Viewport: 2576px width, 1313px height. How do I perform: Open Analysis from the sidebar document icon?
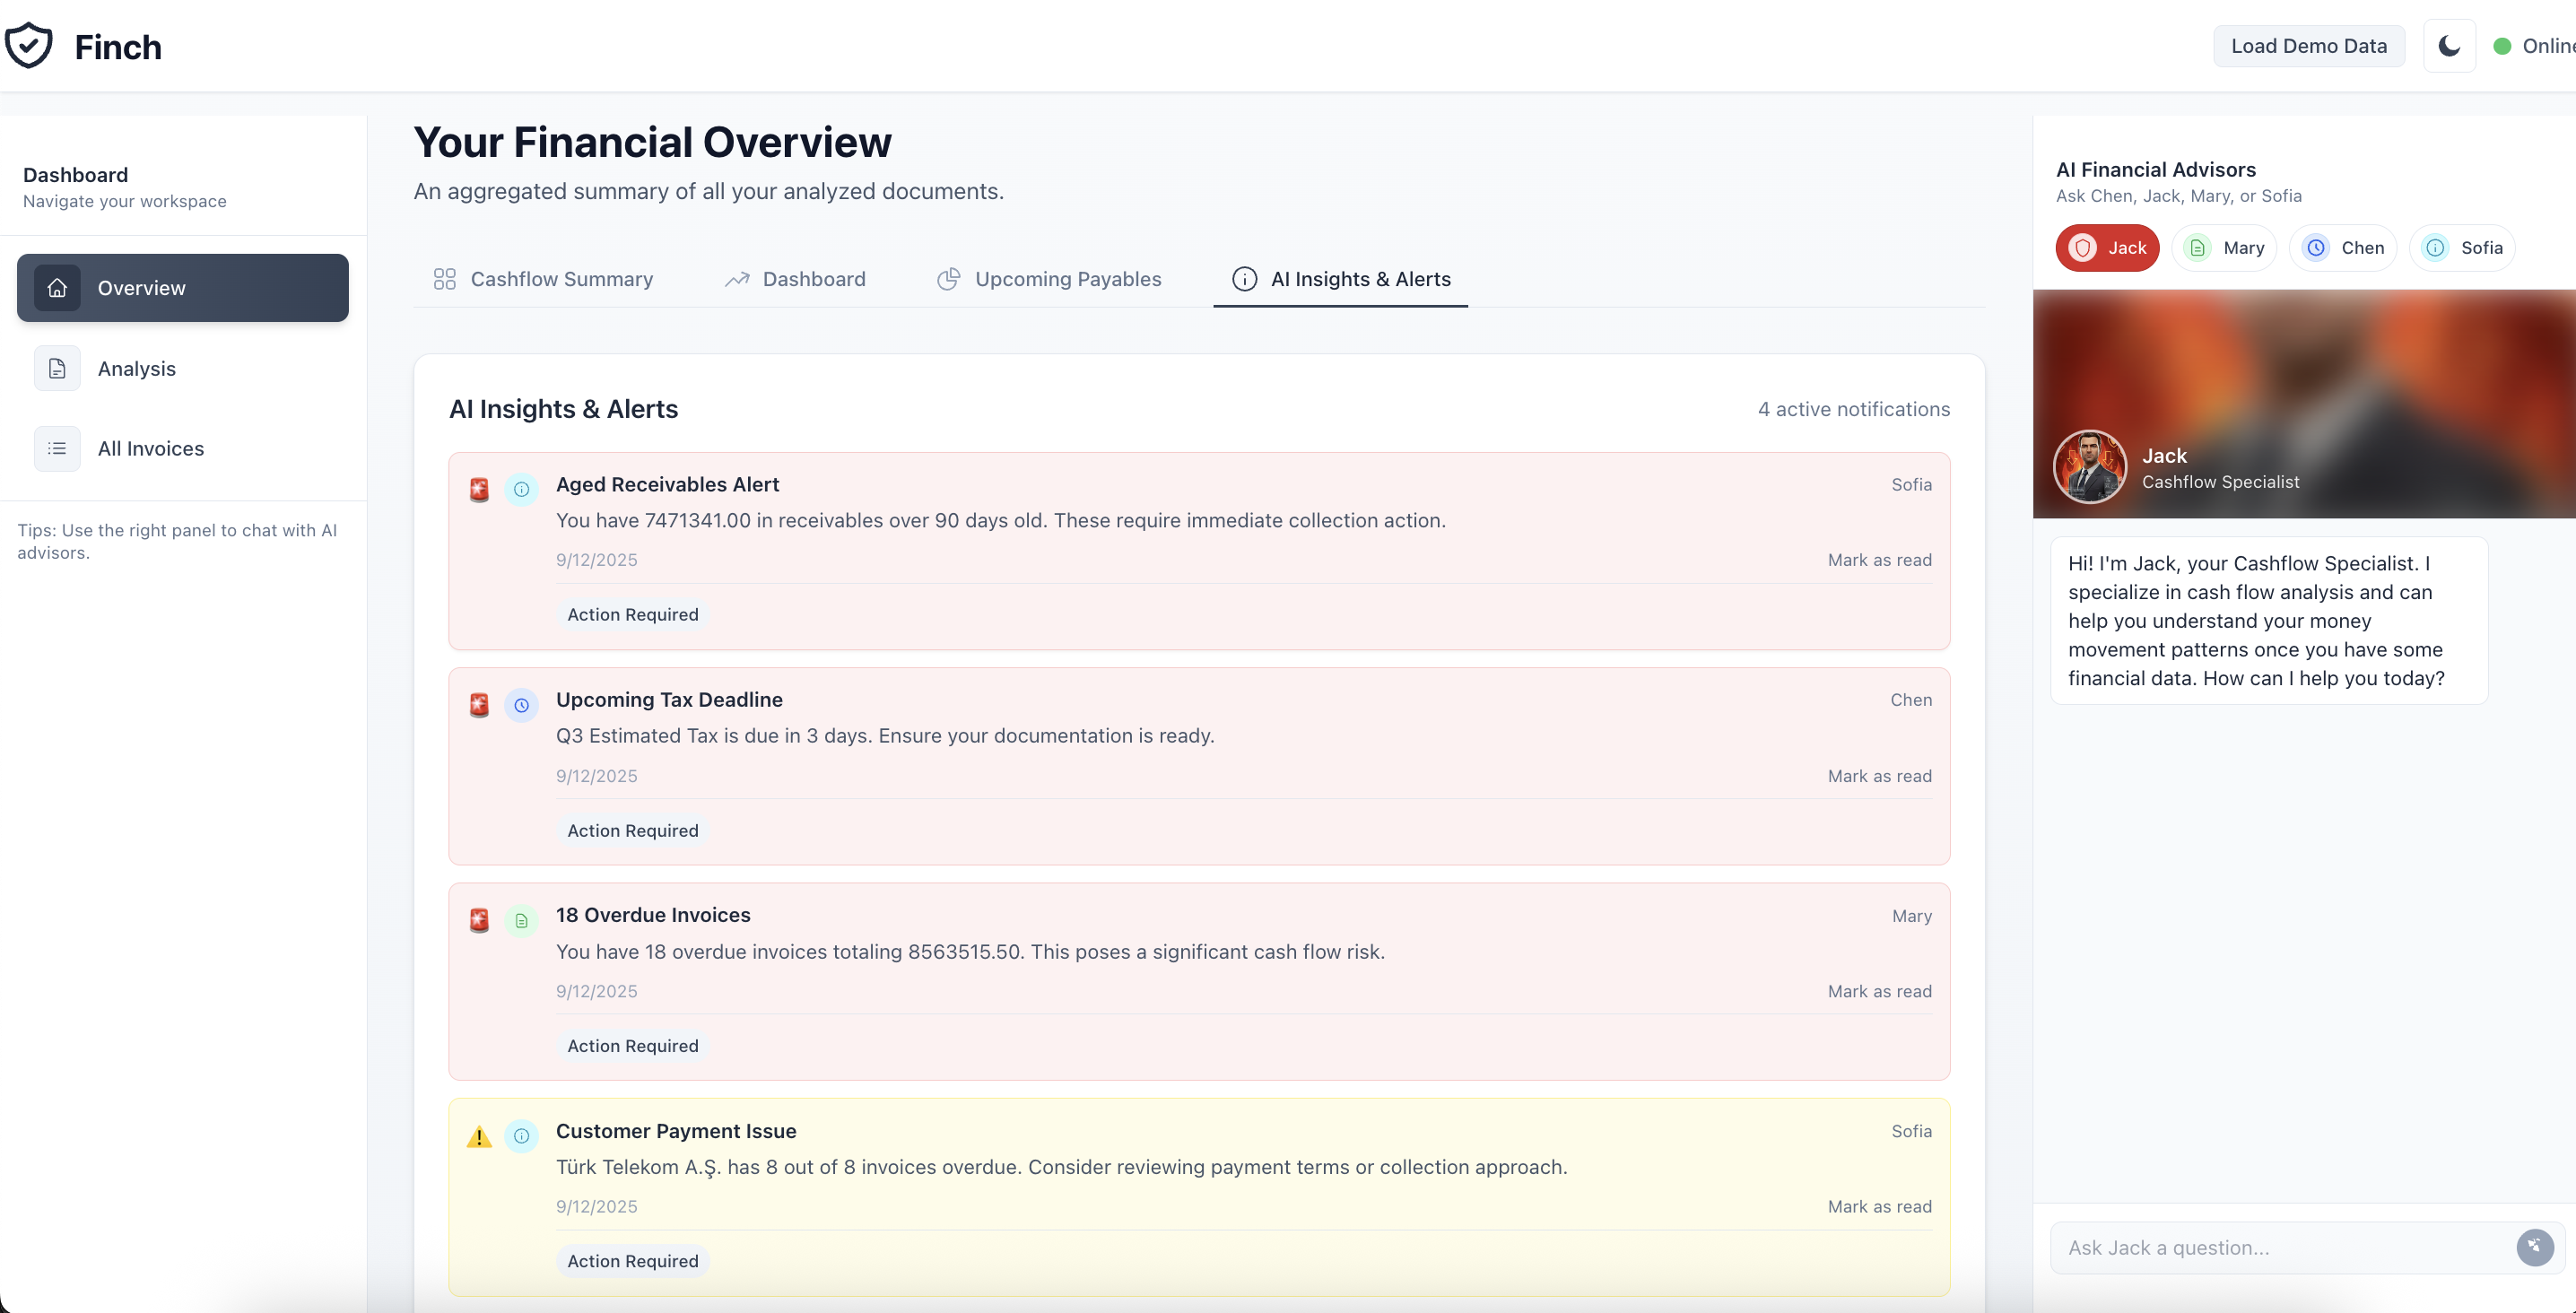coord(57,369)
